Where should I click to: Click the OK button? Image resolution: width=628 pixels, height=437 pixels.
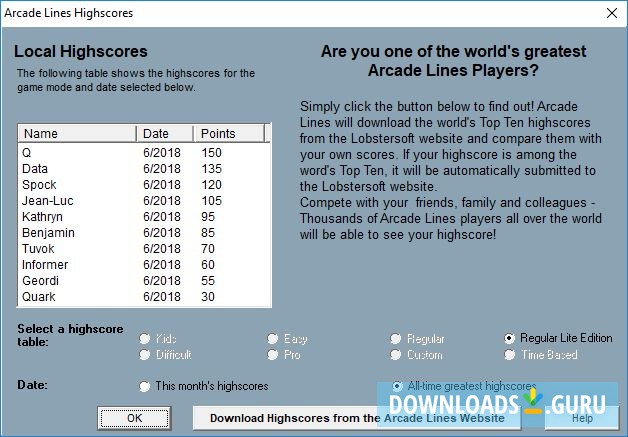(134, 418)
